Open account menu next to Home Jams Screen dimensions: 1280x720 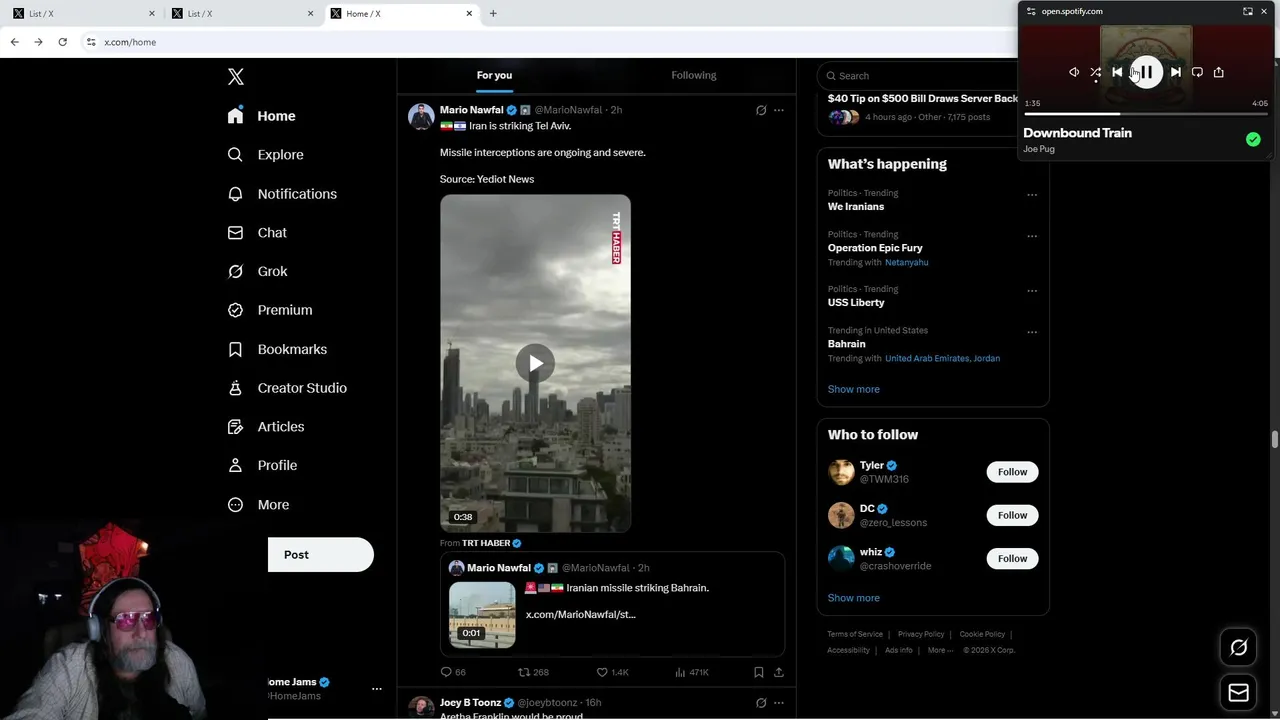tap(377, 689)
